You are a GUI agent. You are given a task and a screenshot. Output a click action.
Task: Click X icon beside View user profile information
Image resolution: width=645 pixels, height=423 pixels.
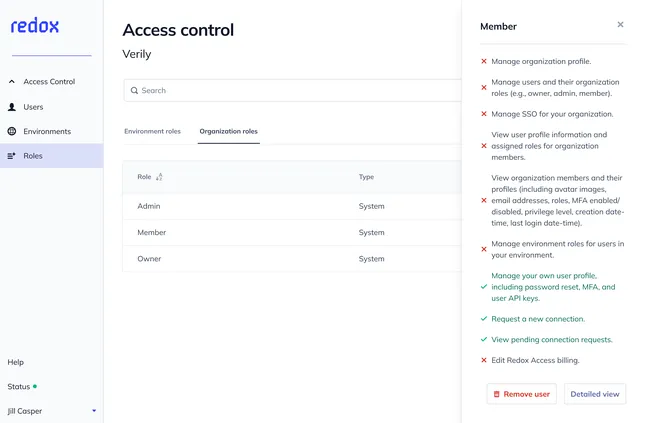484,146
